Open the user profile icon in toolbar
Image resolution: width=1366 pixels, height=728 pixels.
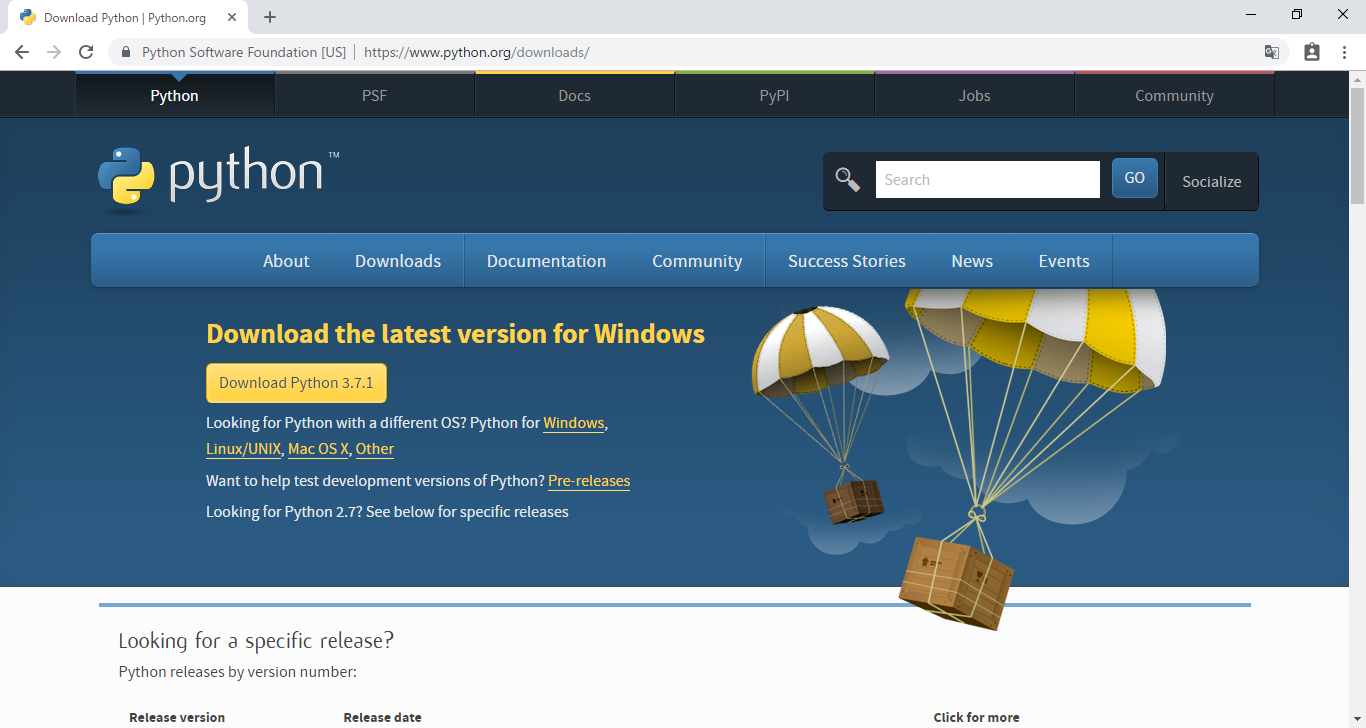click(x=1312, y=52)
